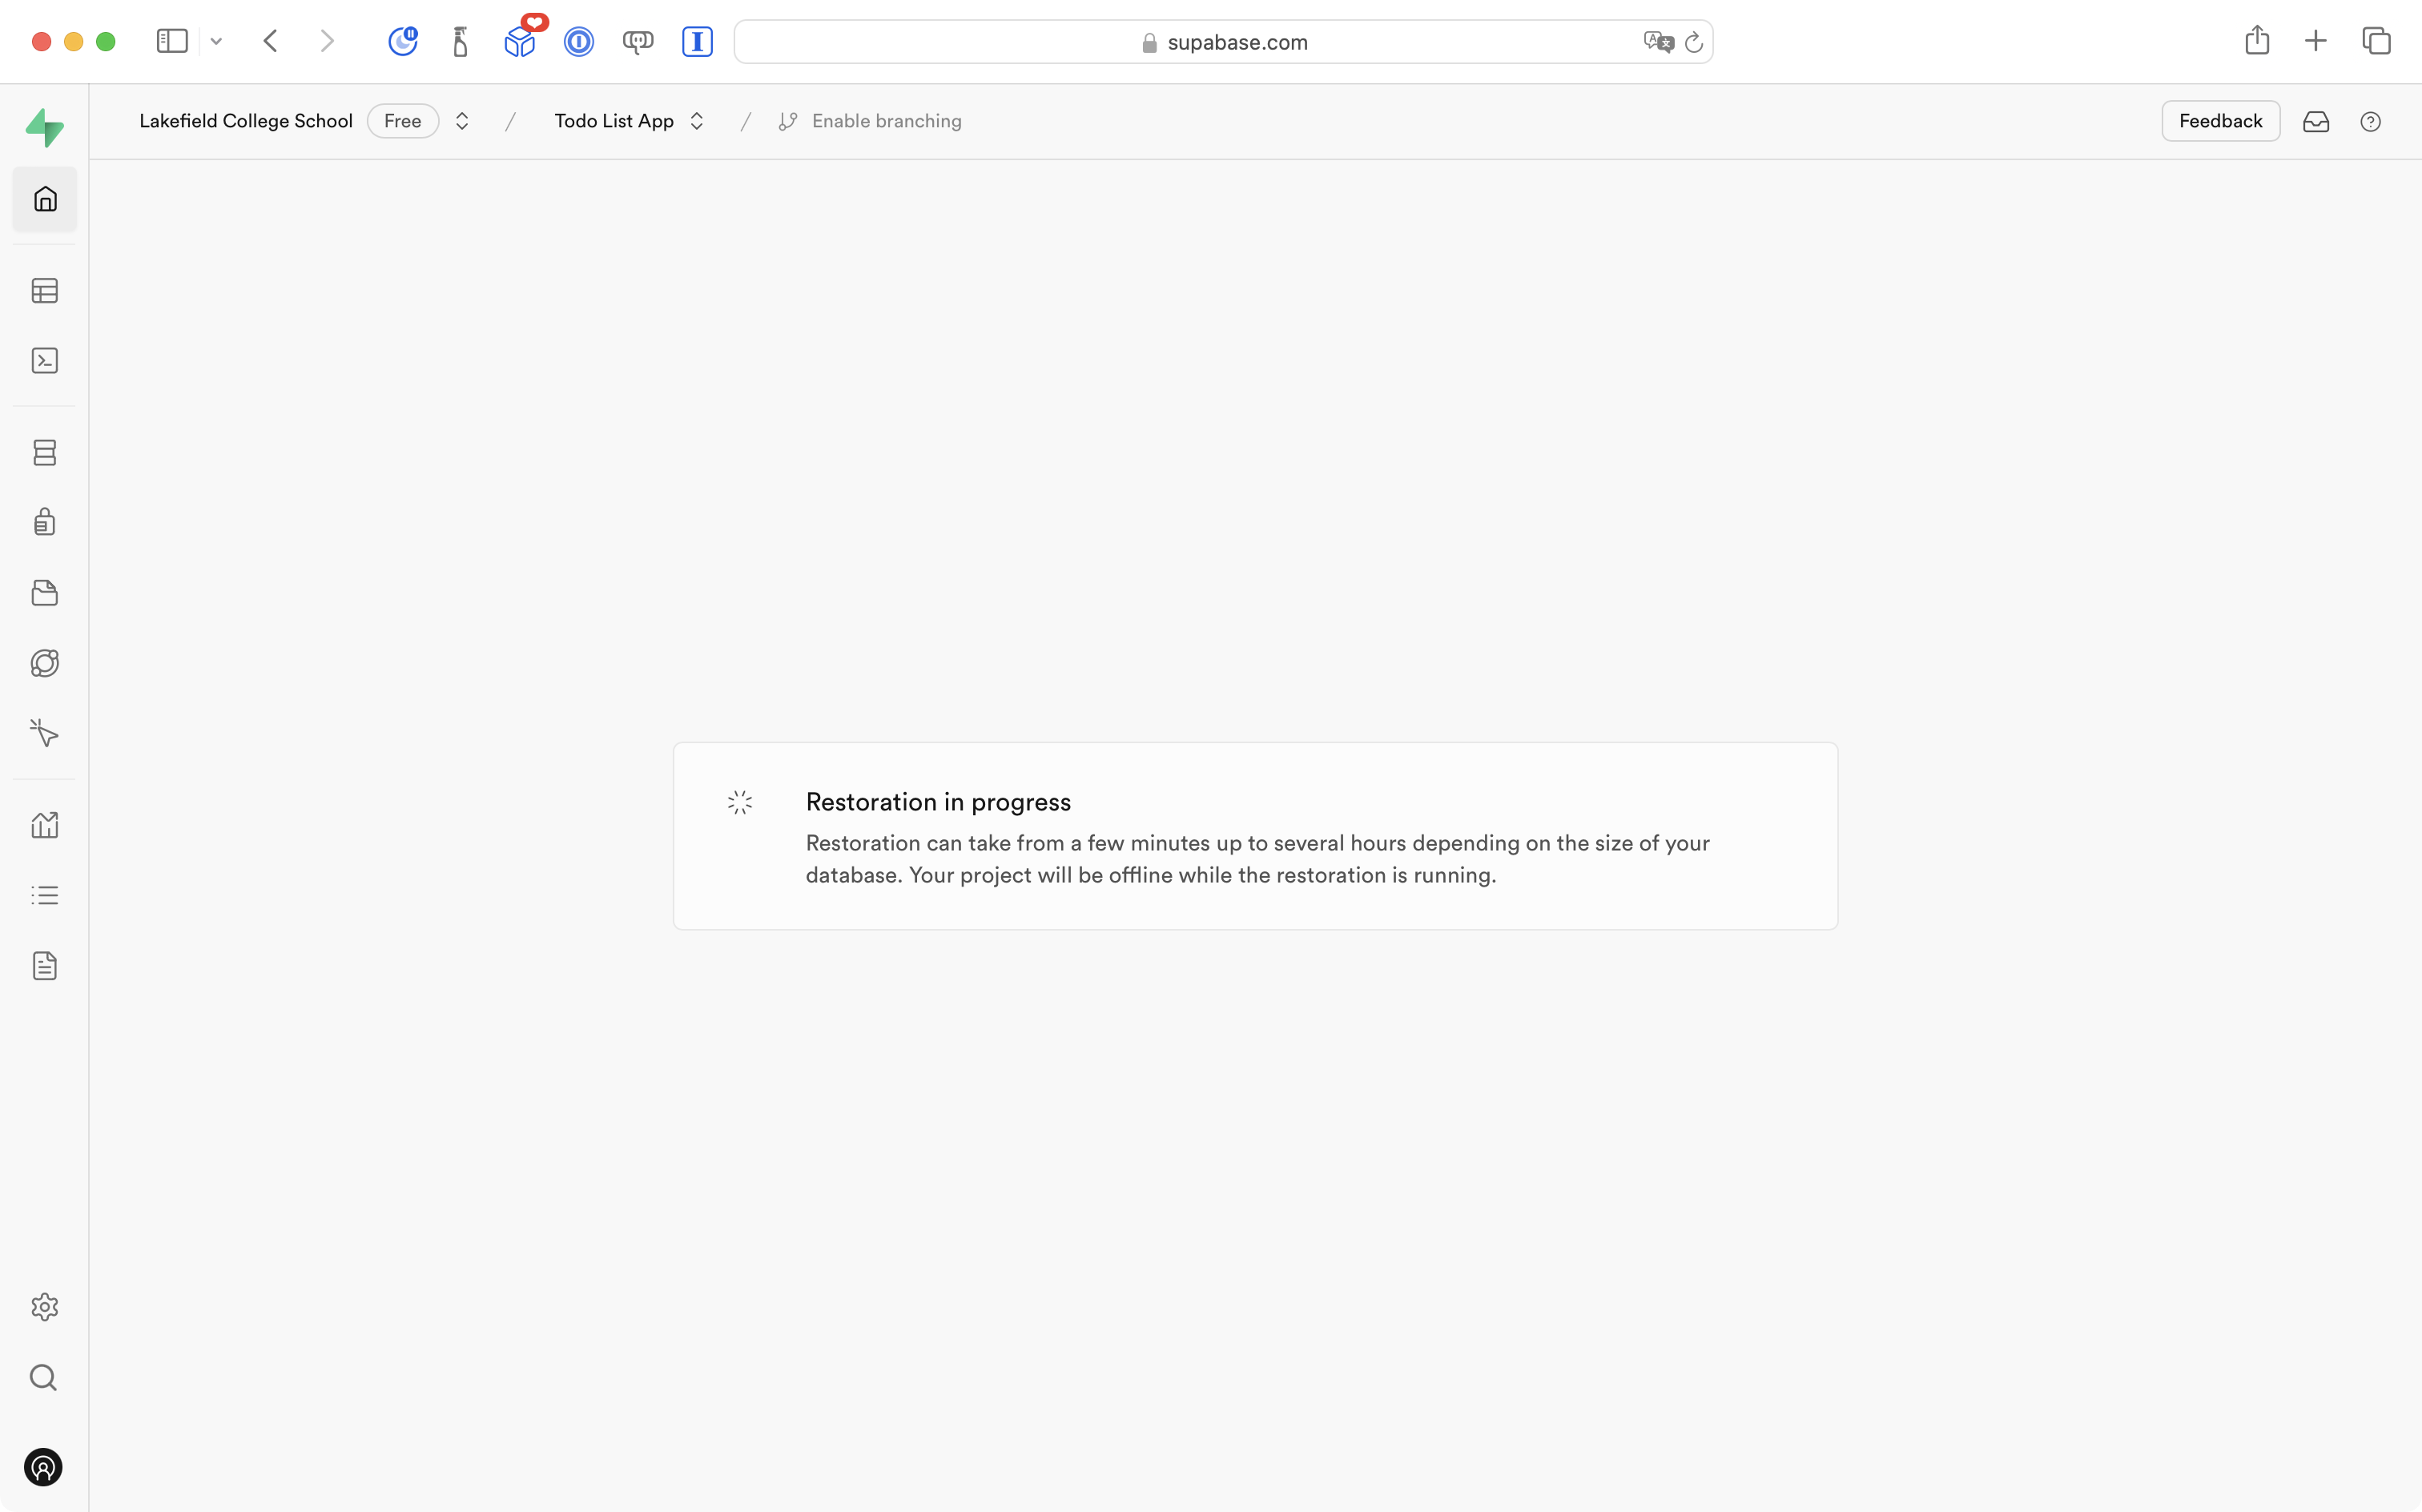Open the notifications inbox icon
The height and width of the screenshot is (1512, 2422).
click(2317, 121)
